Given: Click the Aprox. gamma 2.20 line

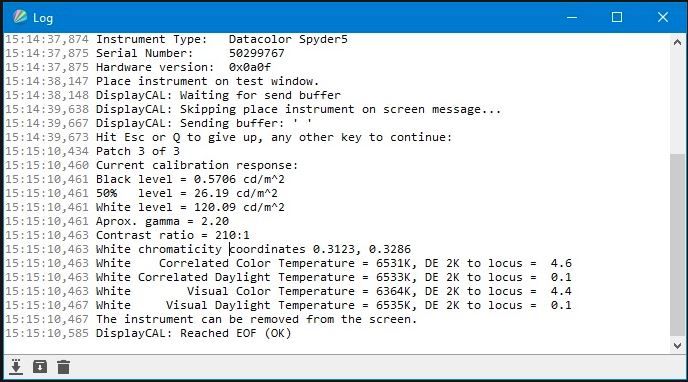Looking at the screenshot, I should 117,221.
